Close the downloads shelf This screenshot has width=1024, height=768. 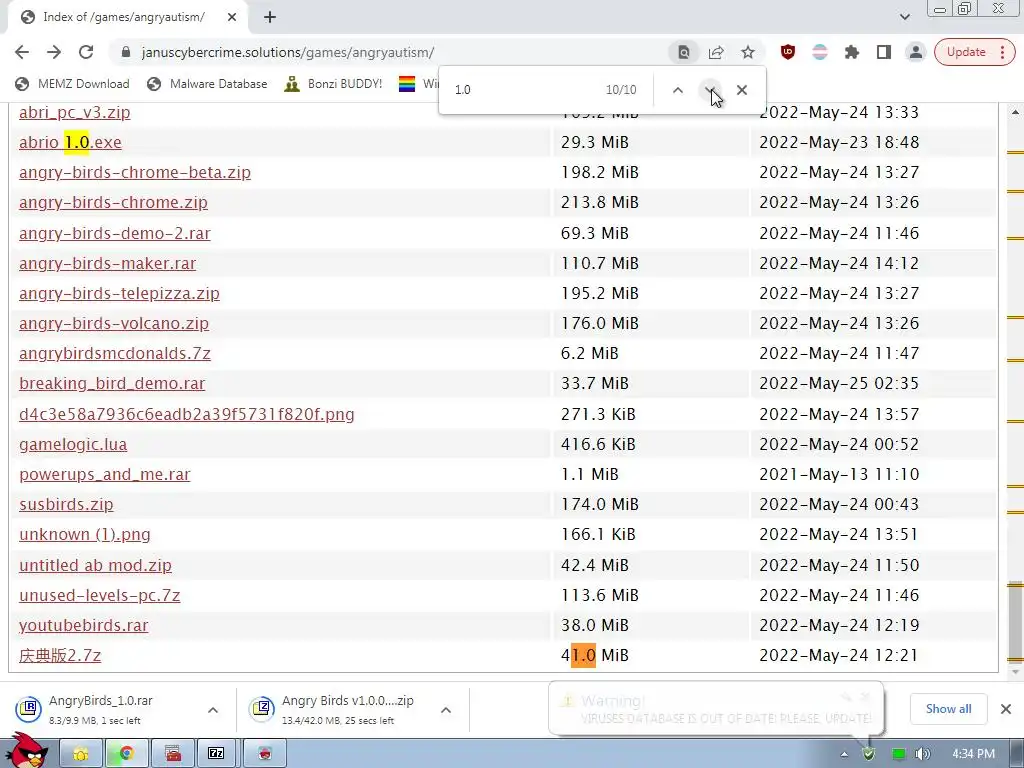coord(1006,709)
